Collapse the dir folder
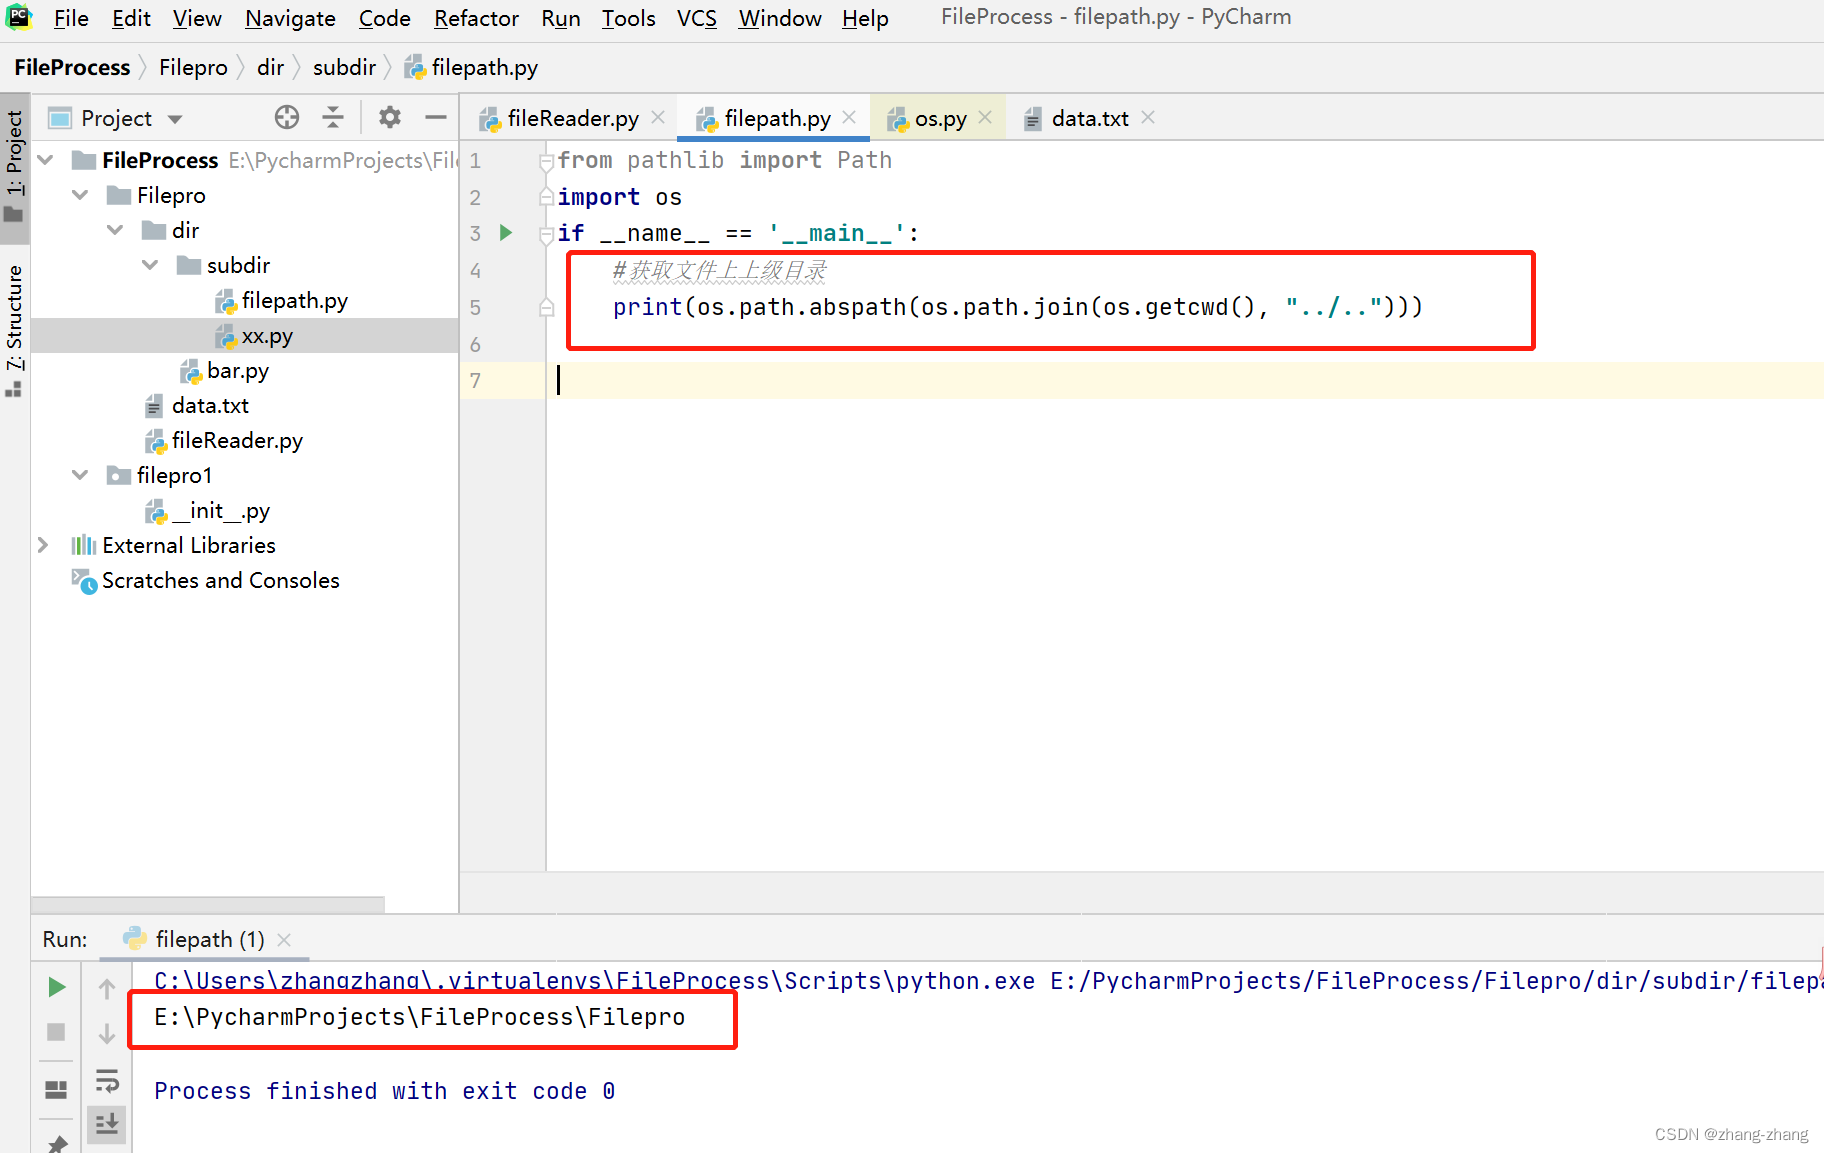The height and width of the screenshot is (1153, 1824). pos(116,230)
